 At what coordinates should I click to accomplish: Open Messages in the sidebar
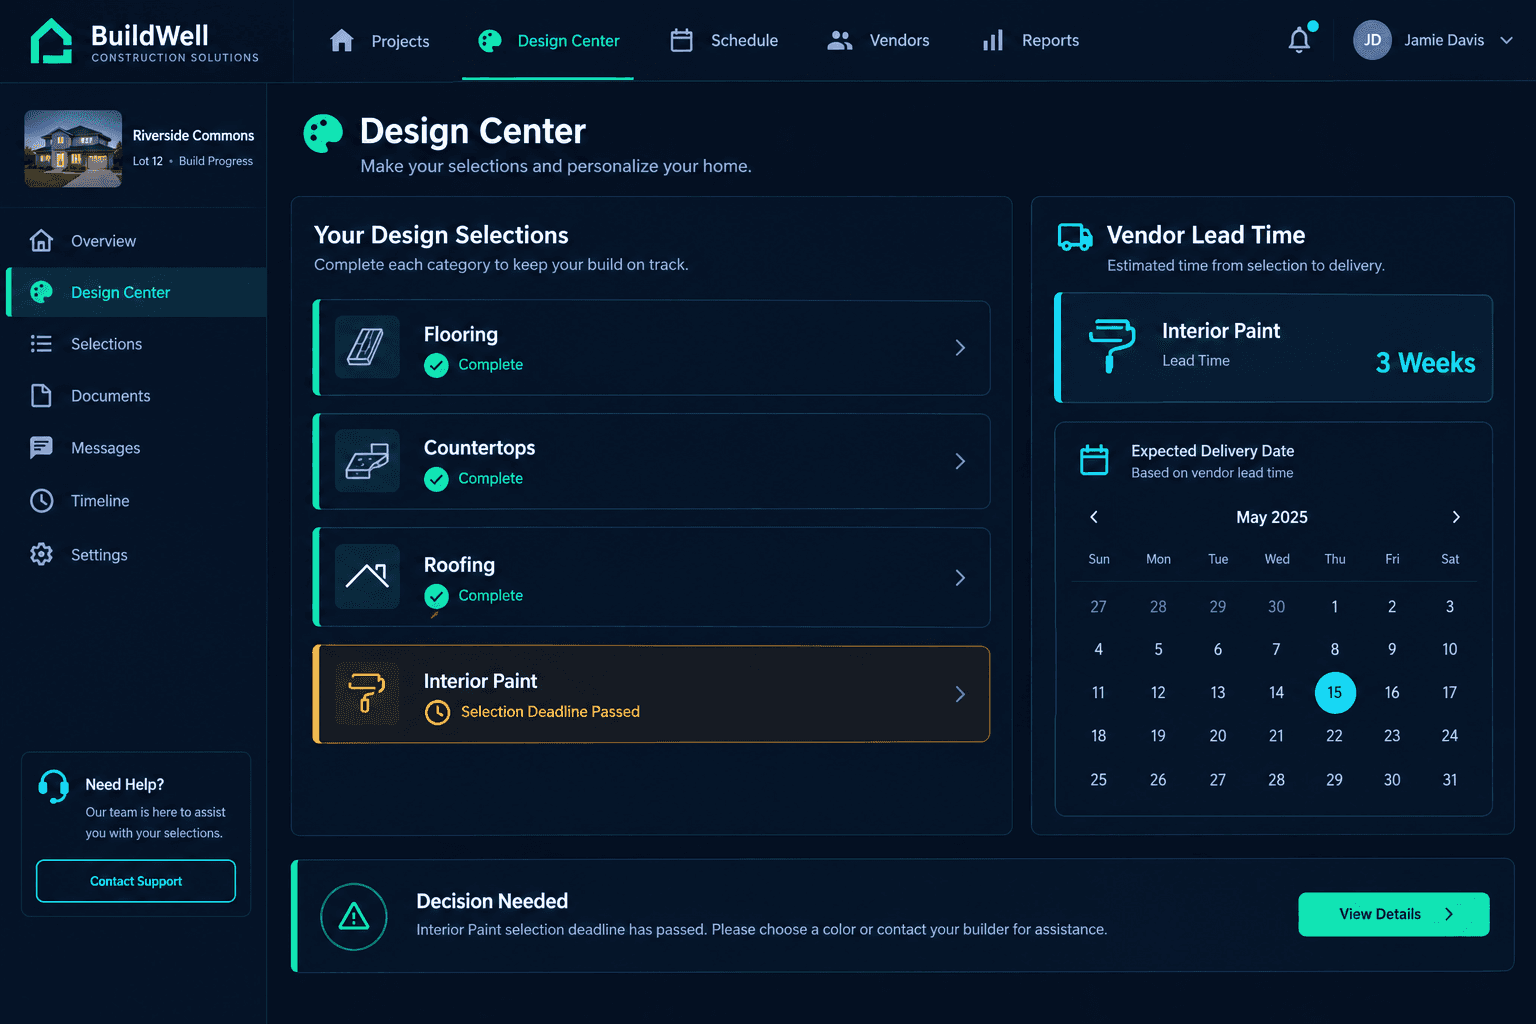[x=136, y=448]
